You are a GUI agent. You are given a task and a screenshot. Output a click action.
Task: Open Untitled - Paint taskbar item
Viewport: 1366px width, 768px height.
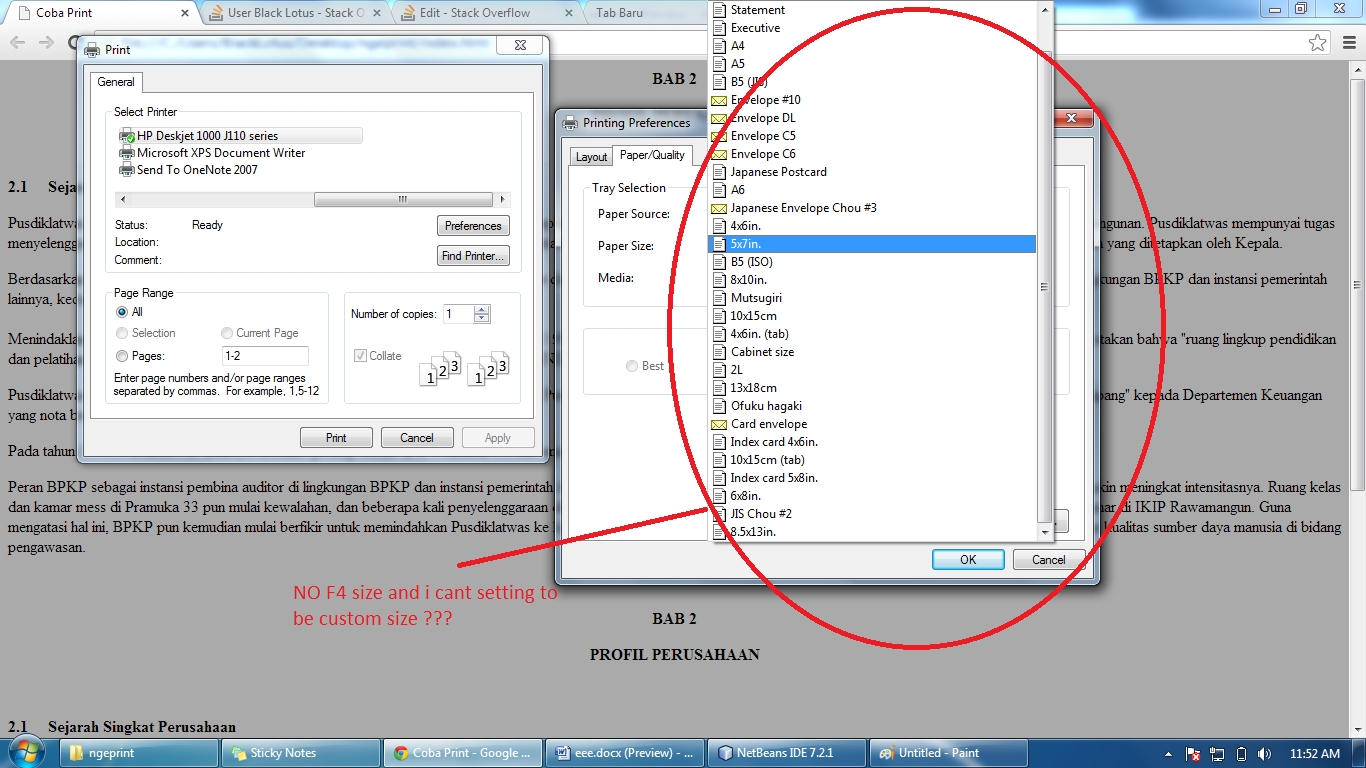point(950,753)
